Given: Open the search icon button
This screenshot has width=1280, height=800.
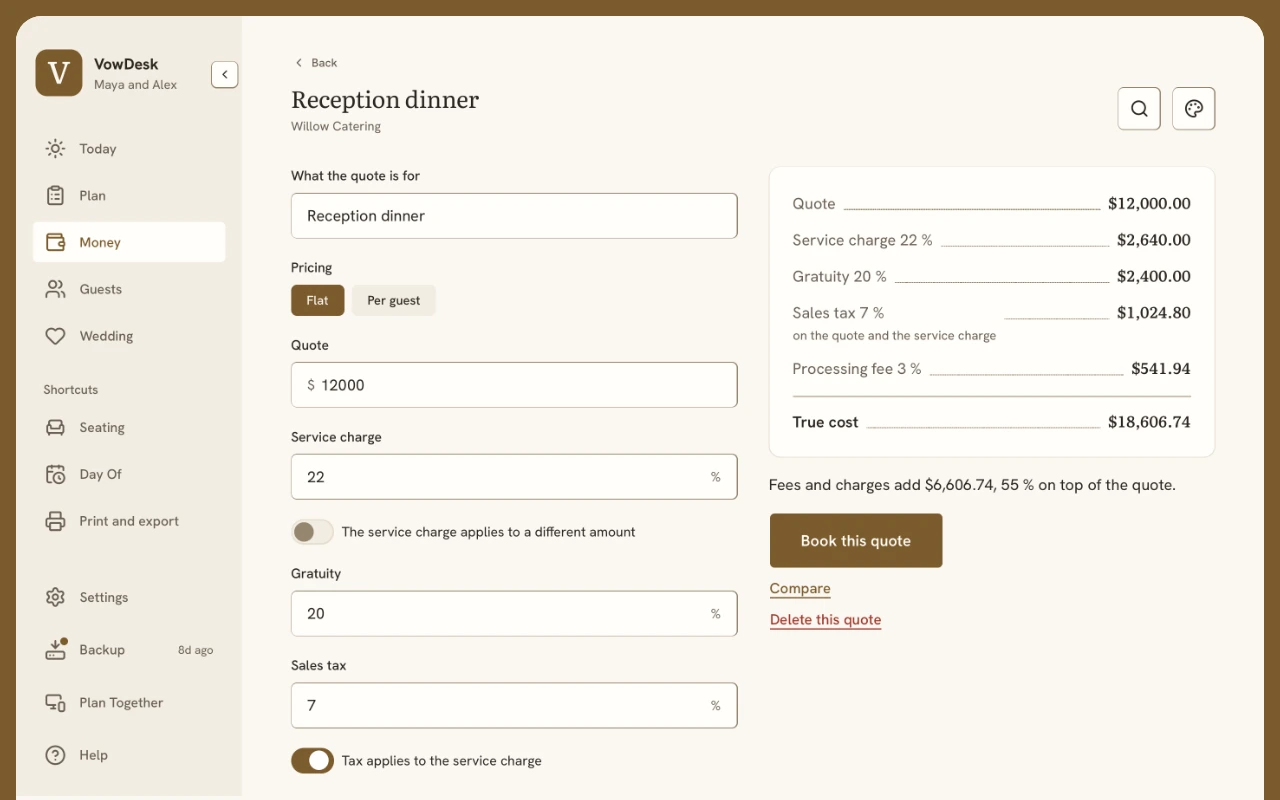Looking at the screenshot, I should pyautogui.click(x=1139, y=109).
